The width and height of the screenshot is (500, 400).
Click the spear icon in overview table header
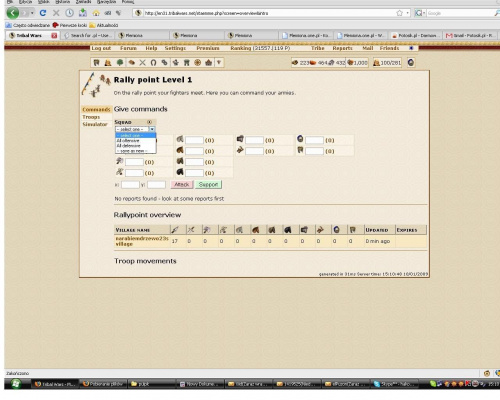(175, 229)
